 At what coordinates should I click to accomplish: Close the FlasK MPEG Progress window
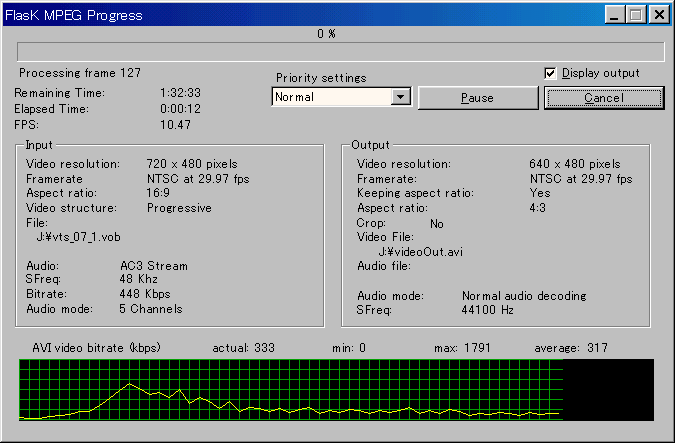[x=659, y=15]
